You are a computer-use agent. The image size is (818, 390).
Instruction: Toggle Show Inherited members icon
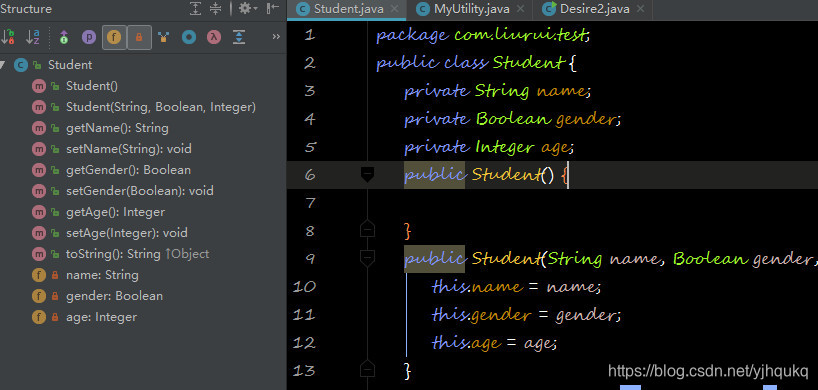coord(64,37)
